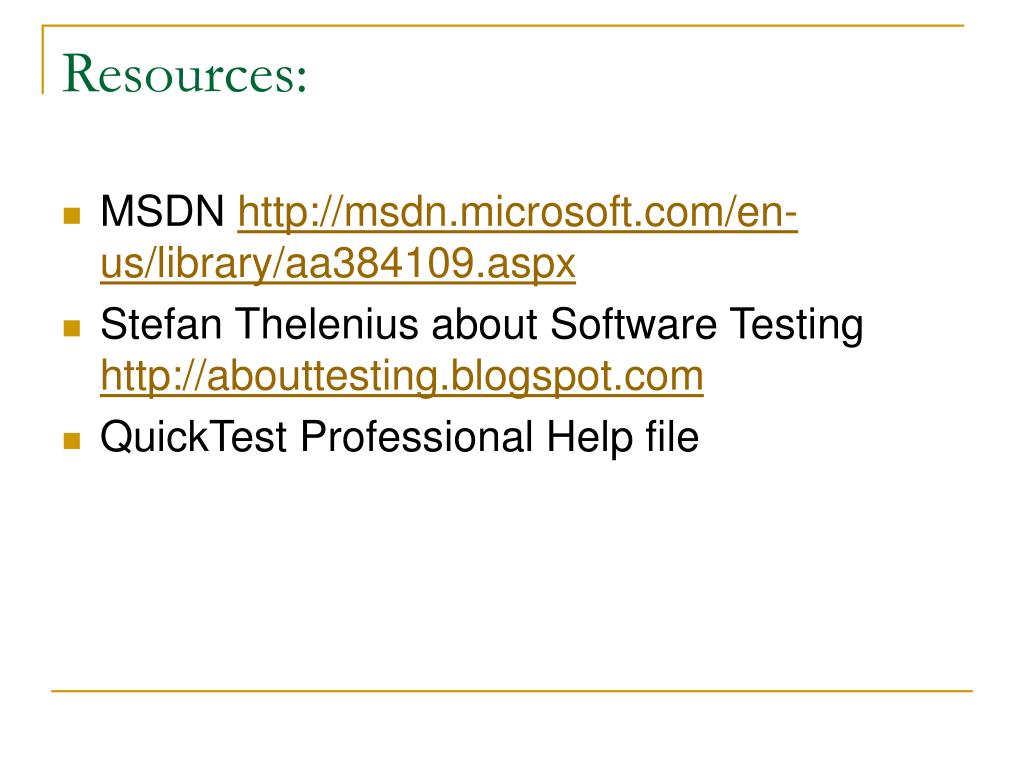The width and height of the screenshot is (1024, 768).
Task: Select the word Software in second bullet
Action: pyautogui.click(x=633, y=323)
